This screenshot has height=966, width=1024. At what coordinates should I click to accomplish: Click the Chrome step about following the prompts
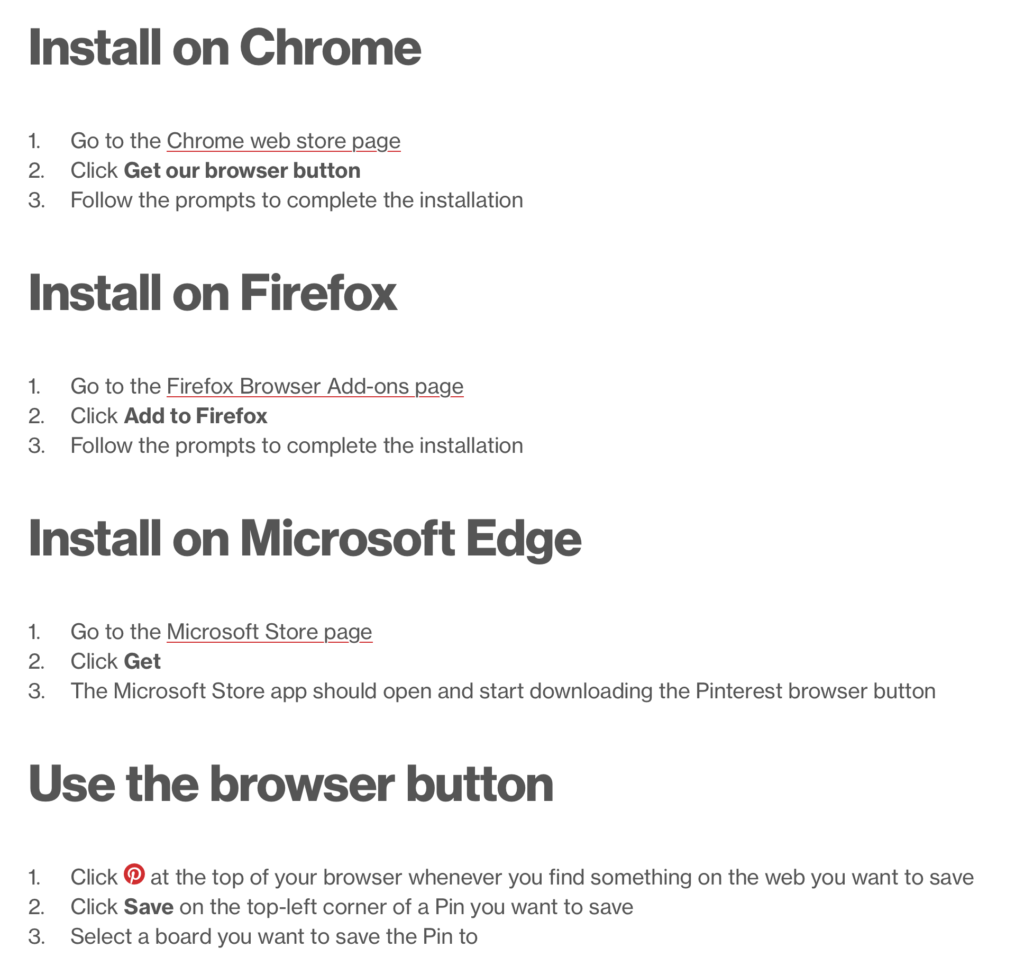296,200
